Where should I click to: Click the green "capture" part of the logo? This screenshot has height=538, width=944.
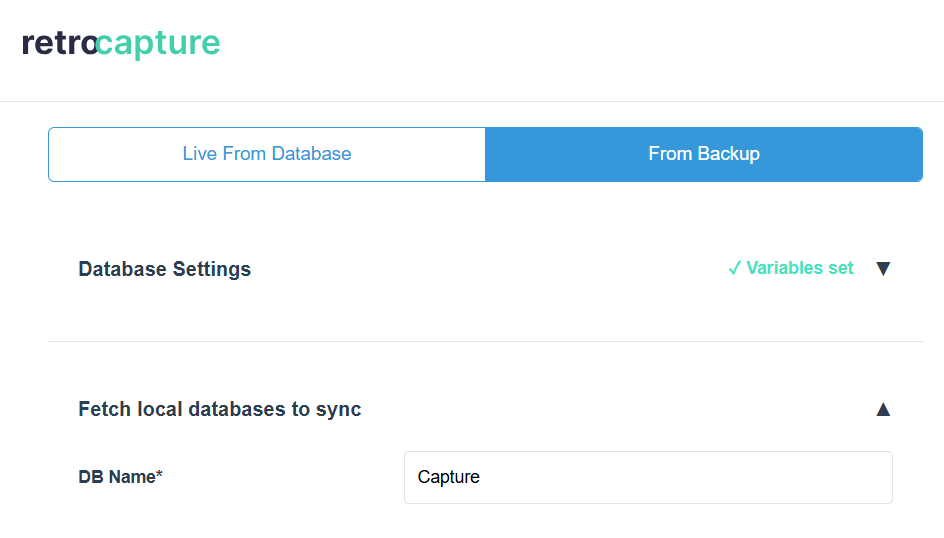click(x=160, y=44)
